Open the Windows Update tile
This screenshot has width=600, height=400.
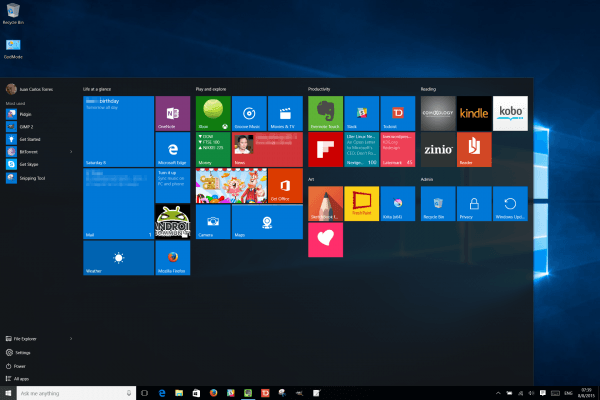[510, 204]
